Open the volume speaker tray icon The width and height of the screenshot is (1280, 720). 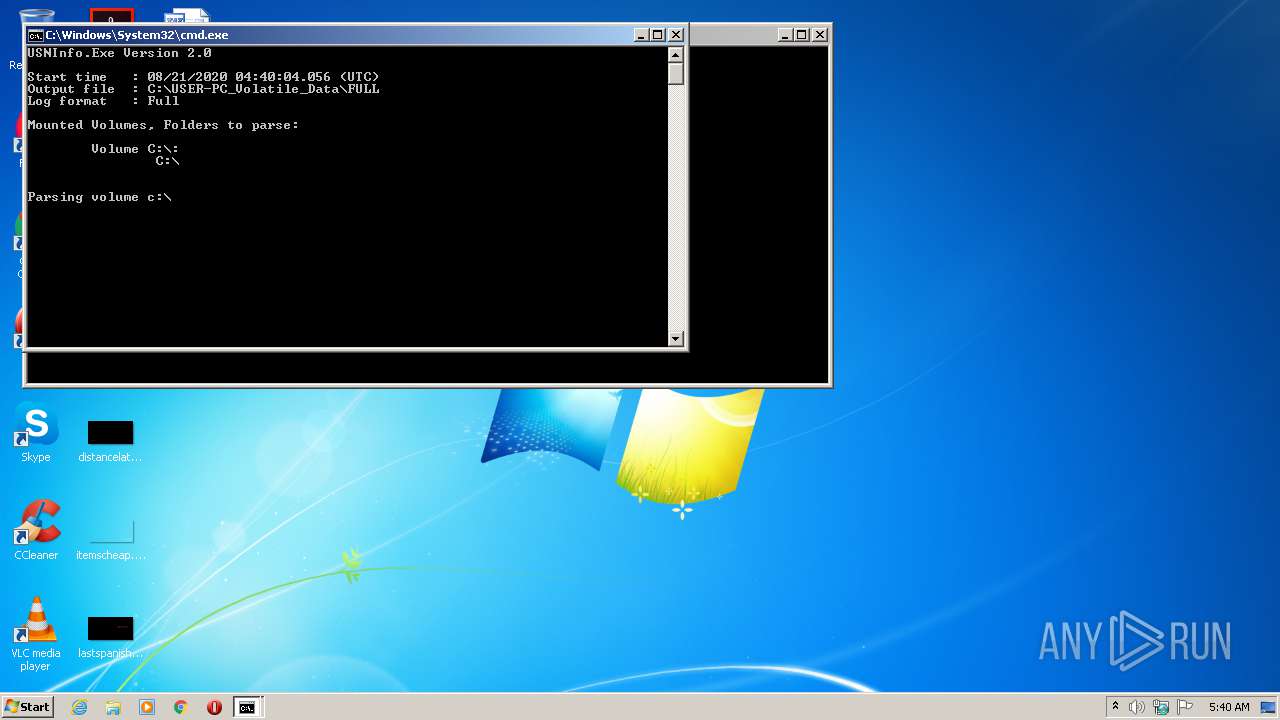(1137, 707)
